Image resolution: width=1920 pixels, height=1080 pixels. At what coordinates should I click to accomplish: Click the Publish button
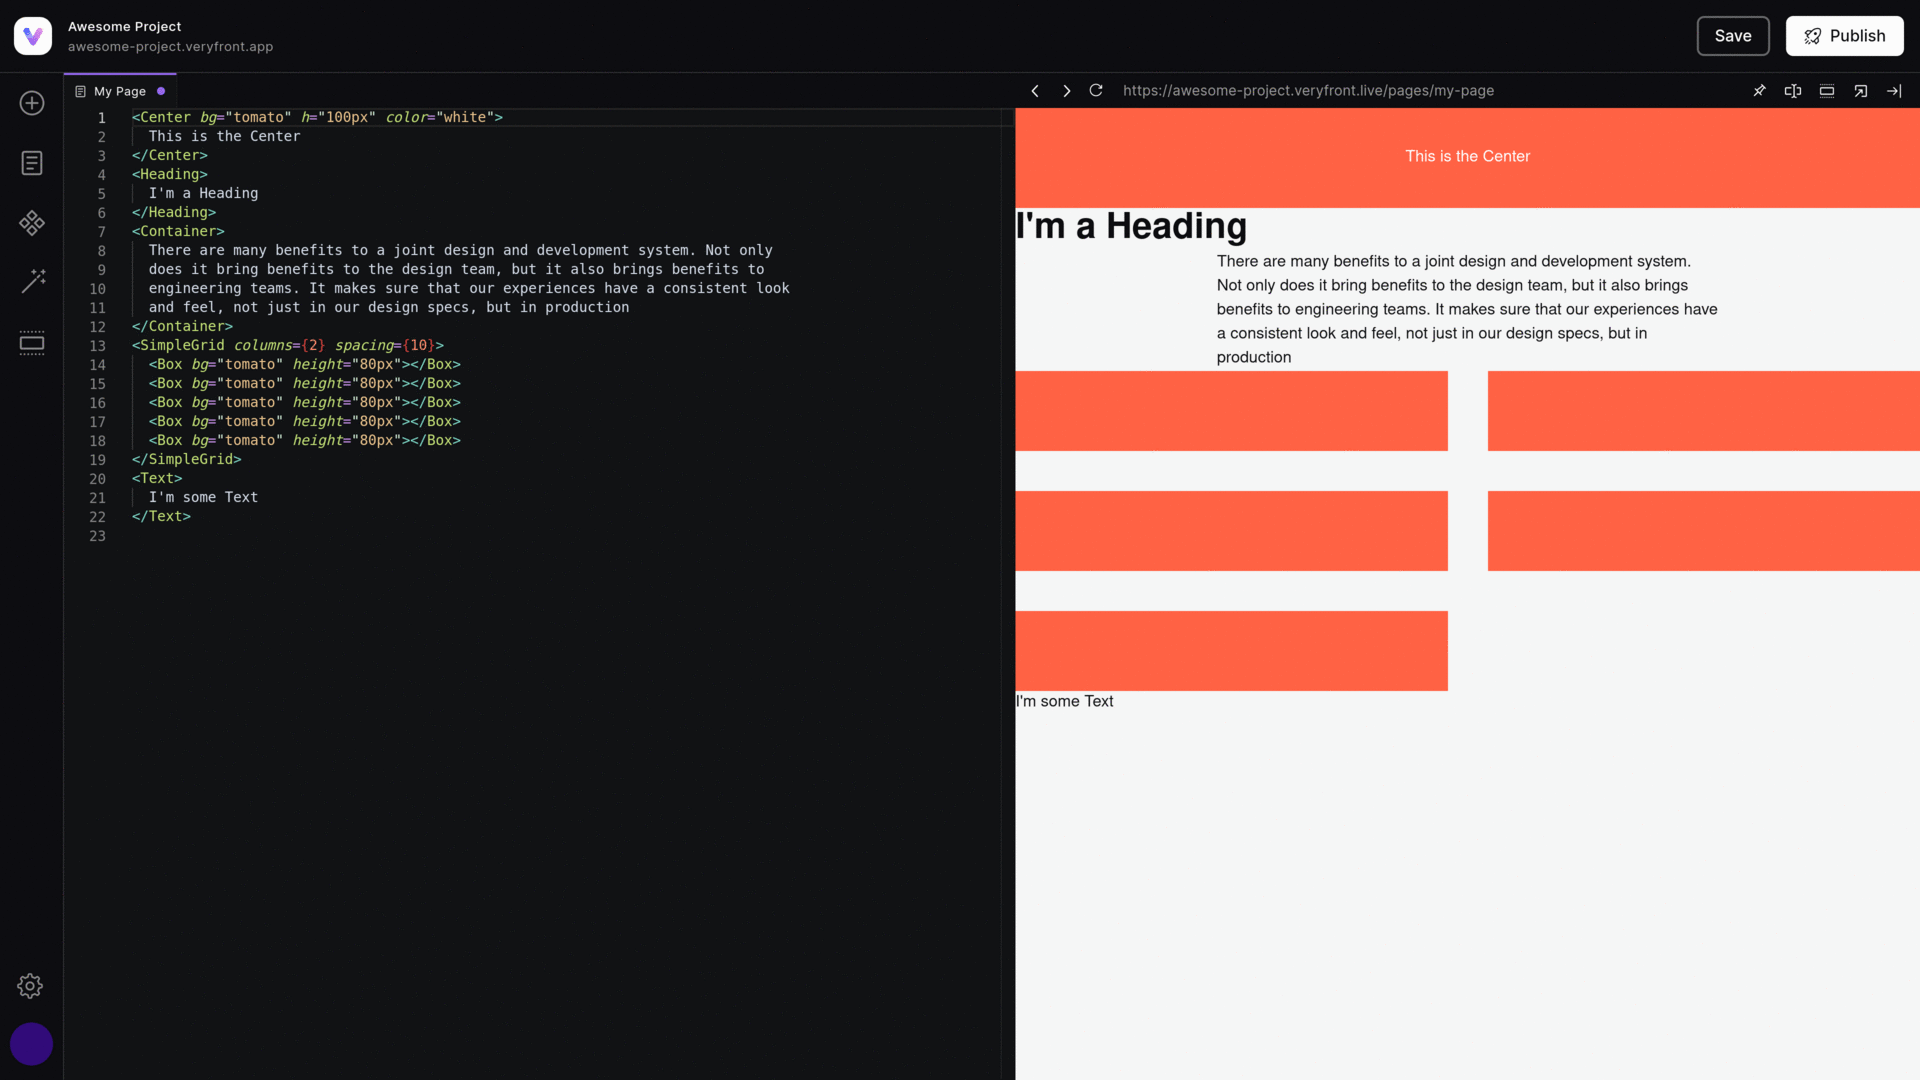click(x=1844, y=36)
